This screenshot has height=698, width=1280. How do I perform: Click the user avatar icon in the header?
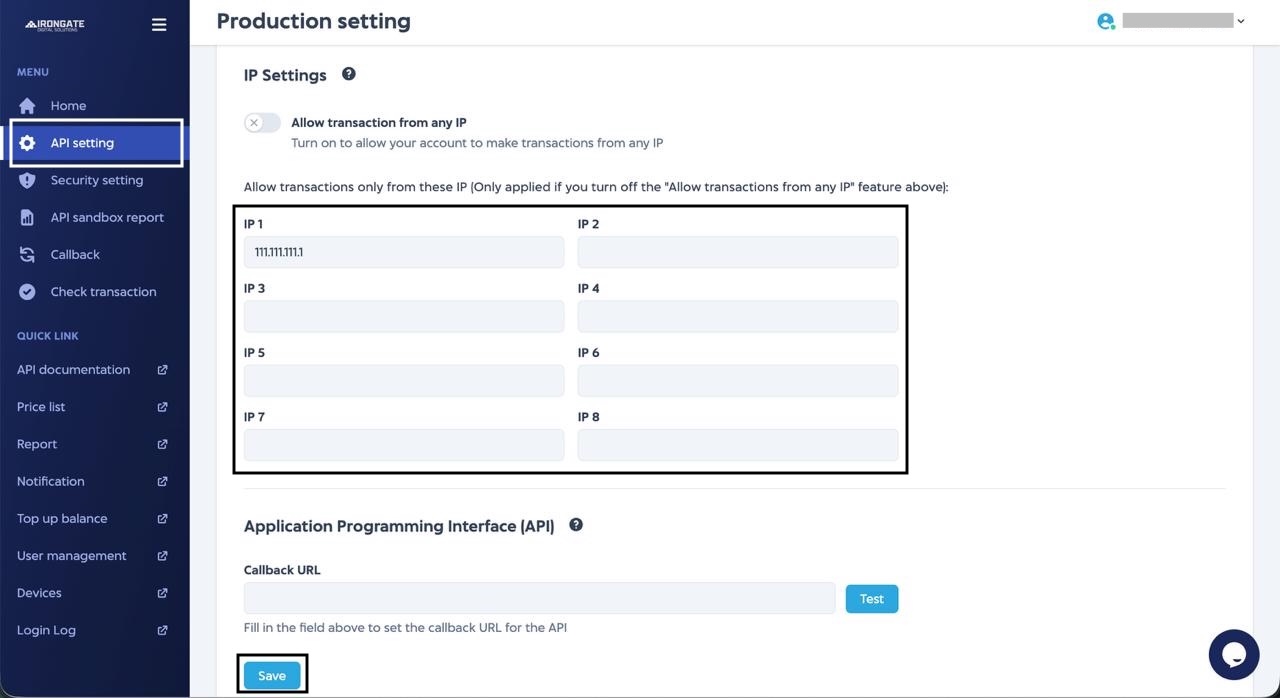(1105, 20)
